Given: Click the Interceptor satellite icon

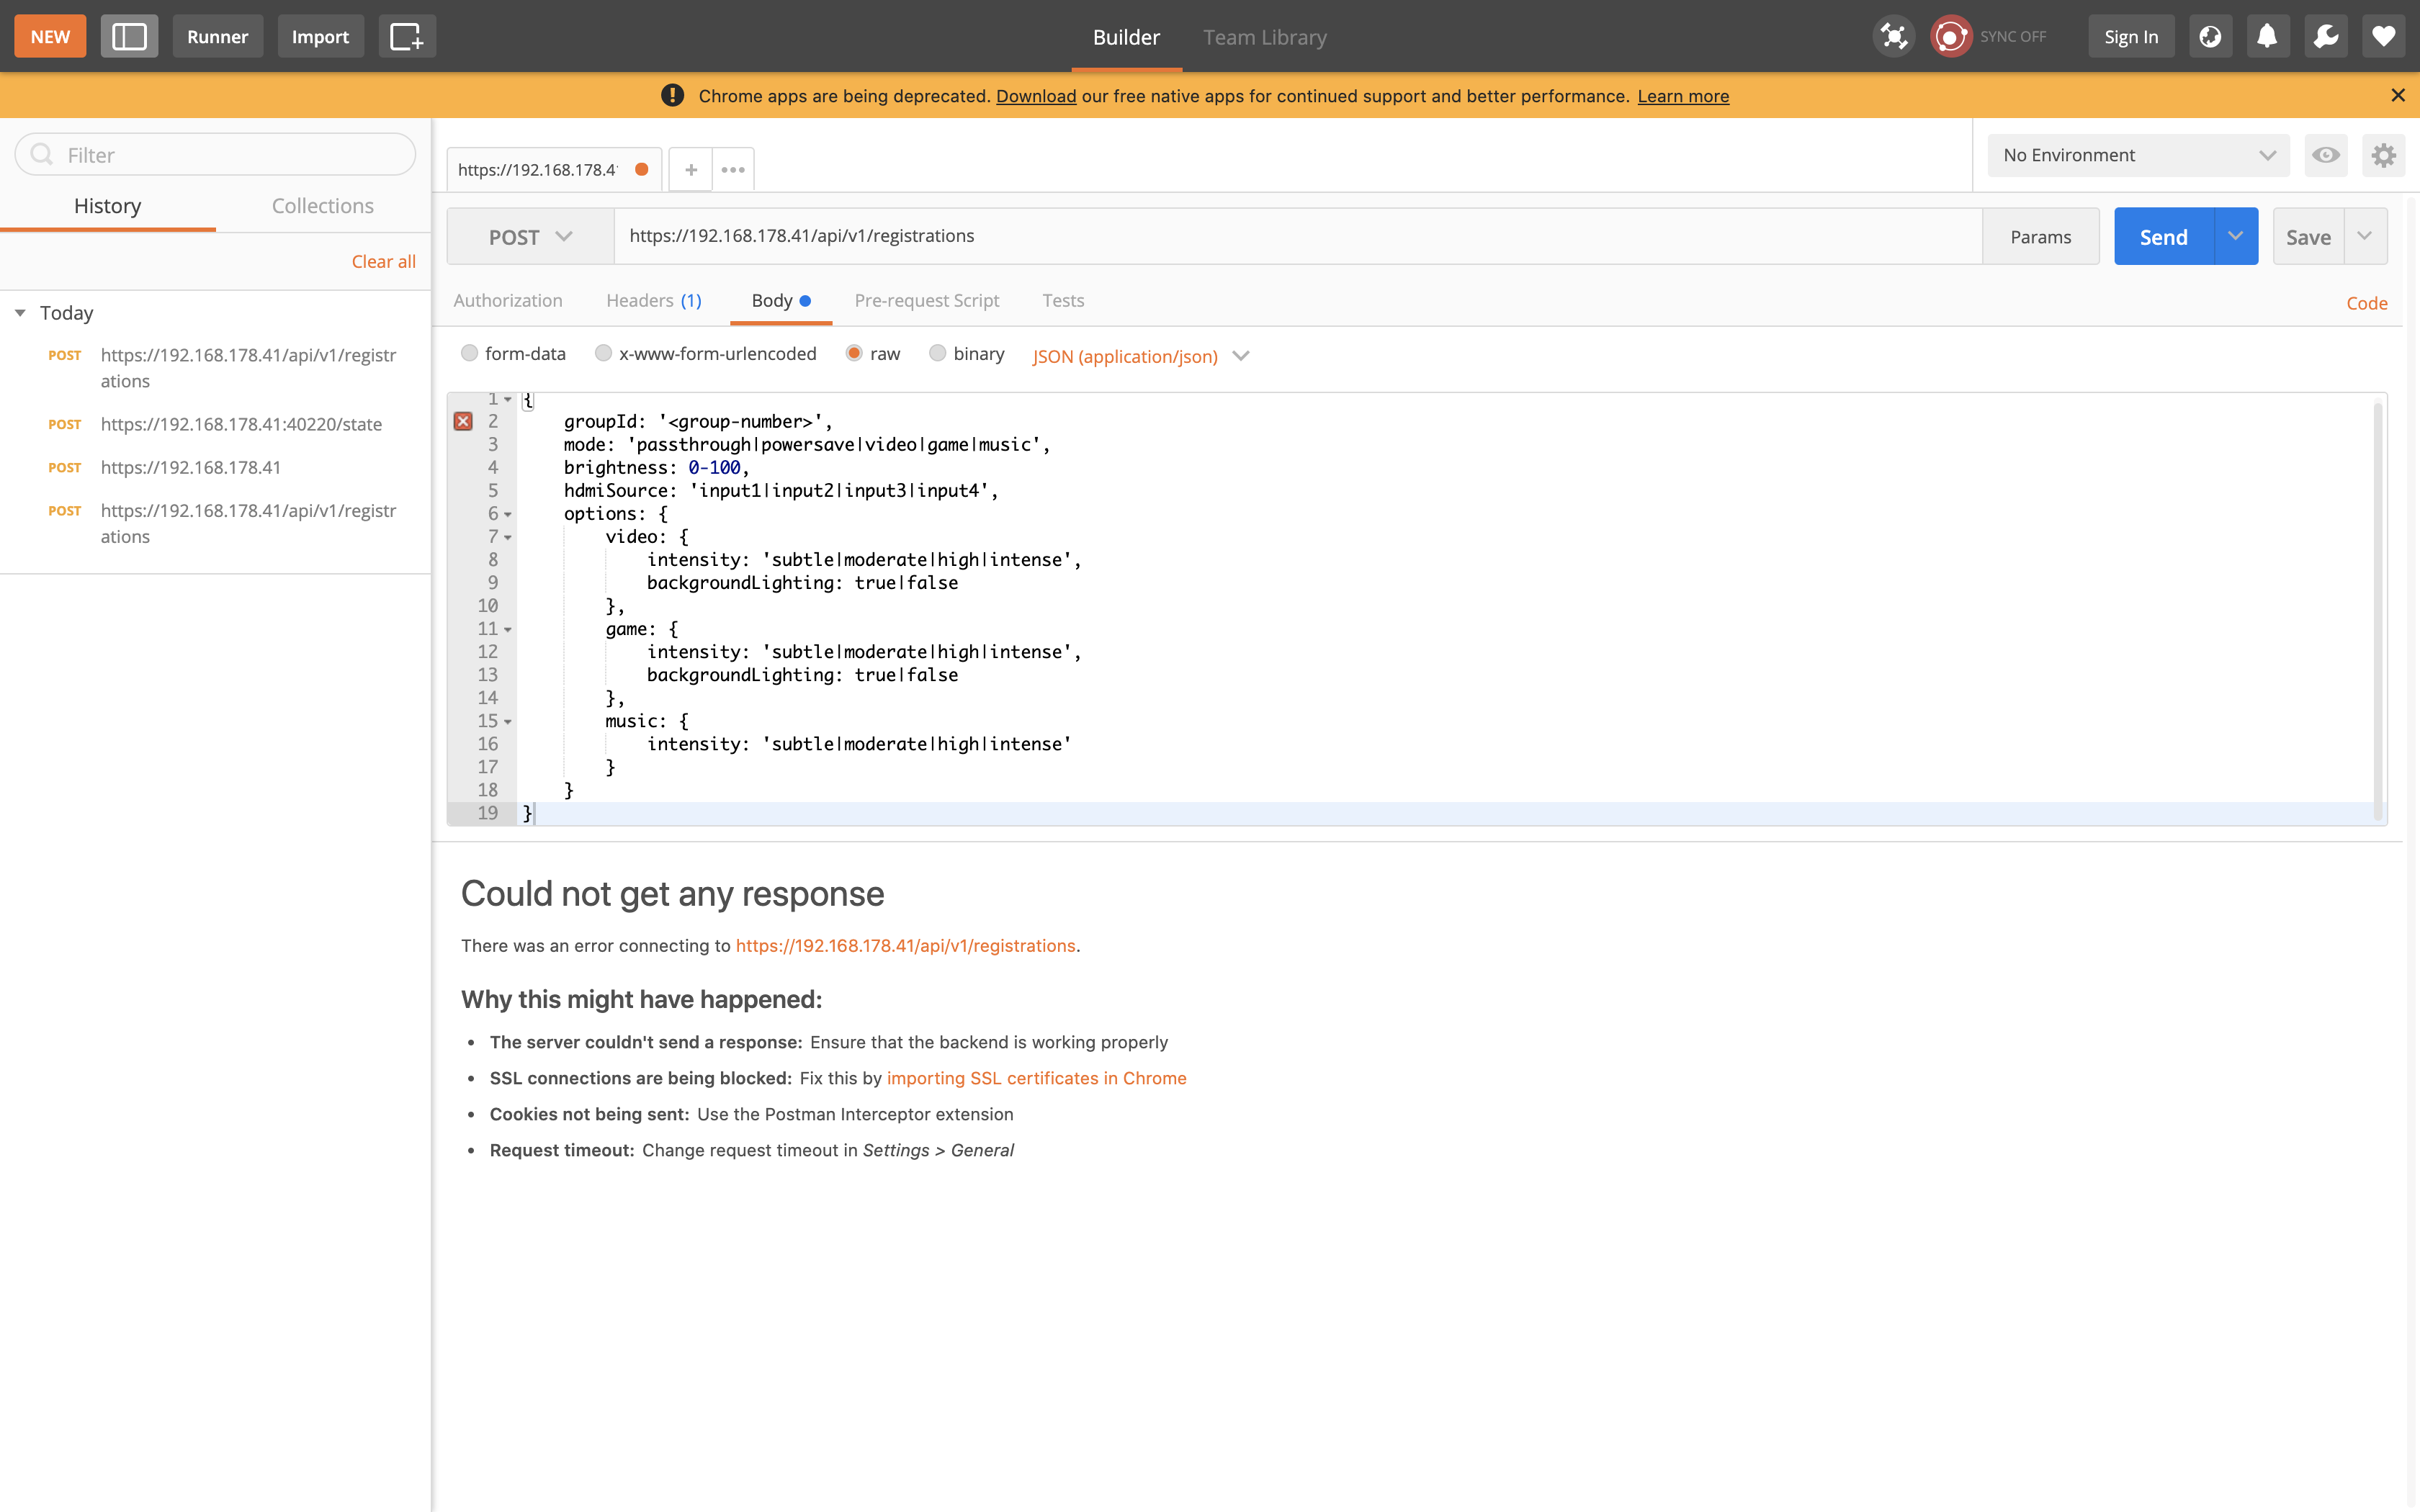Looking at the screenshot, I should pyautogui.click(x=1893, y=37).
